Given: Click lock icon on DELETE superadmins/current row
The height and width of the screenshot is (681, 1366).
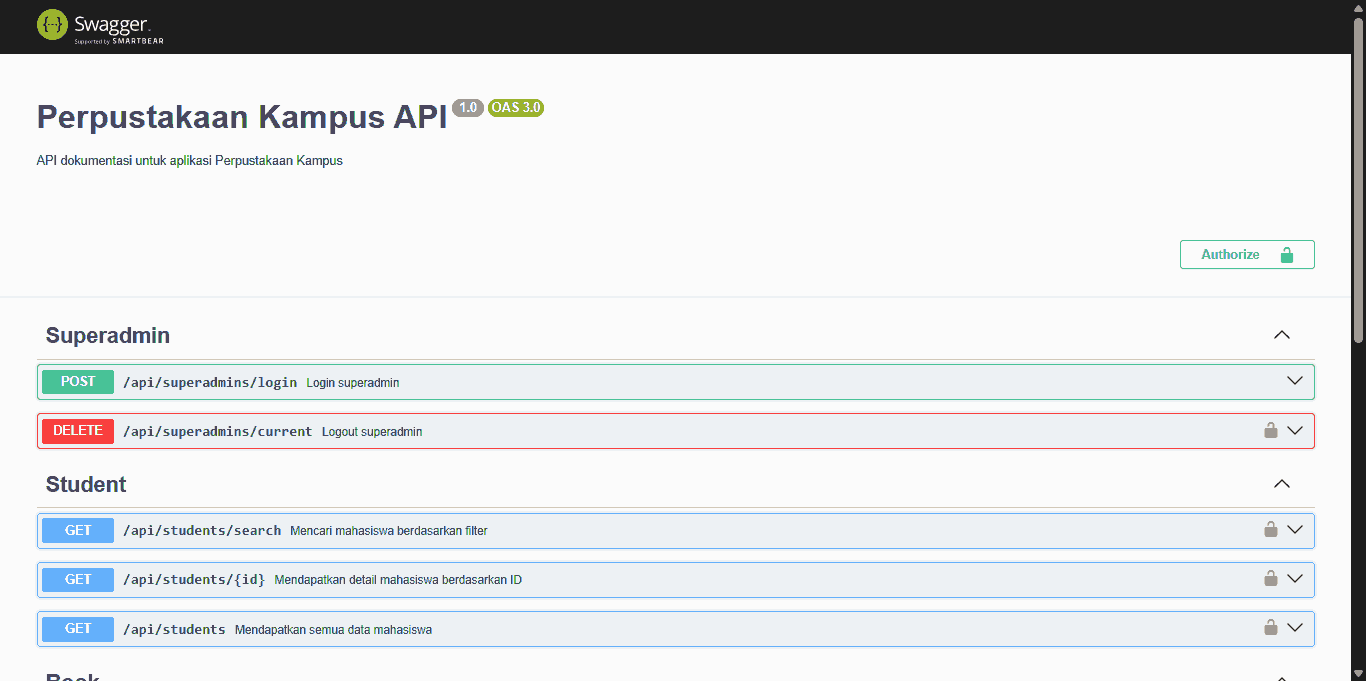Looking at the screenshot, I should click(1270, 431).
